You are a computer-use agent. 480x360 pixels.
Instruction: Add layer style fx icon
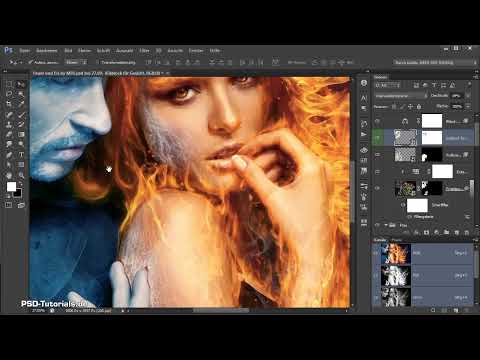click(416, 232)
